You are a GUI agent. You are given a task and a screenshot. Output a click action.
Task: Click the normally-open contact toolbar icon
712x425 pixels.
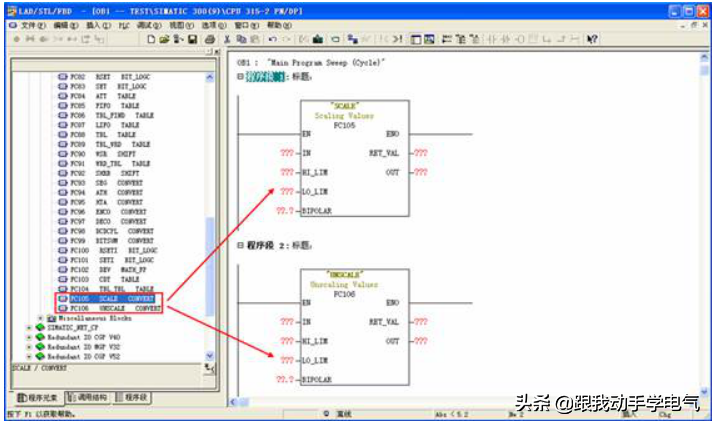click(492, 40)
